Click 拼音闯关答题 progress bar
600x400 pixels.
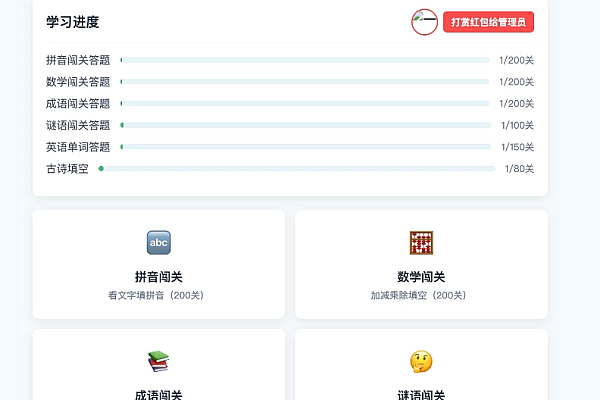pyautogui.click(x=305, y=60)
